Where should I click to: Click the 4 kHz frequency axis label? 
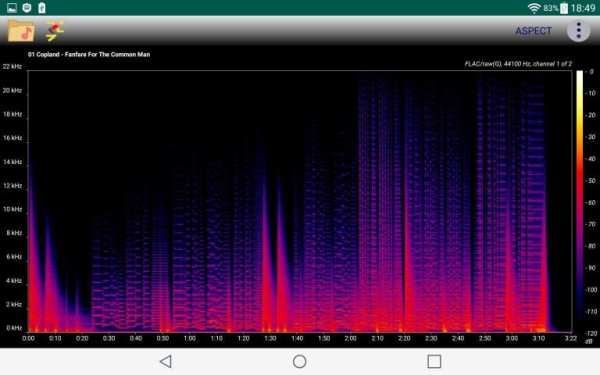[x=14, y=281]
